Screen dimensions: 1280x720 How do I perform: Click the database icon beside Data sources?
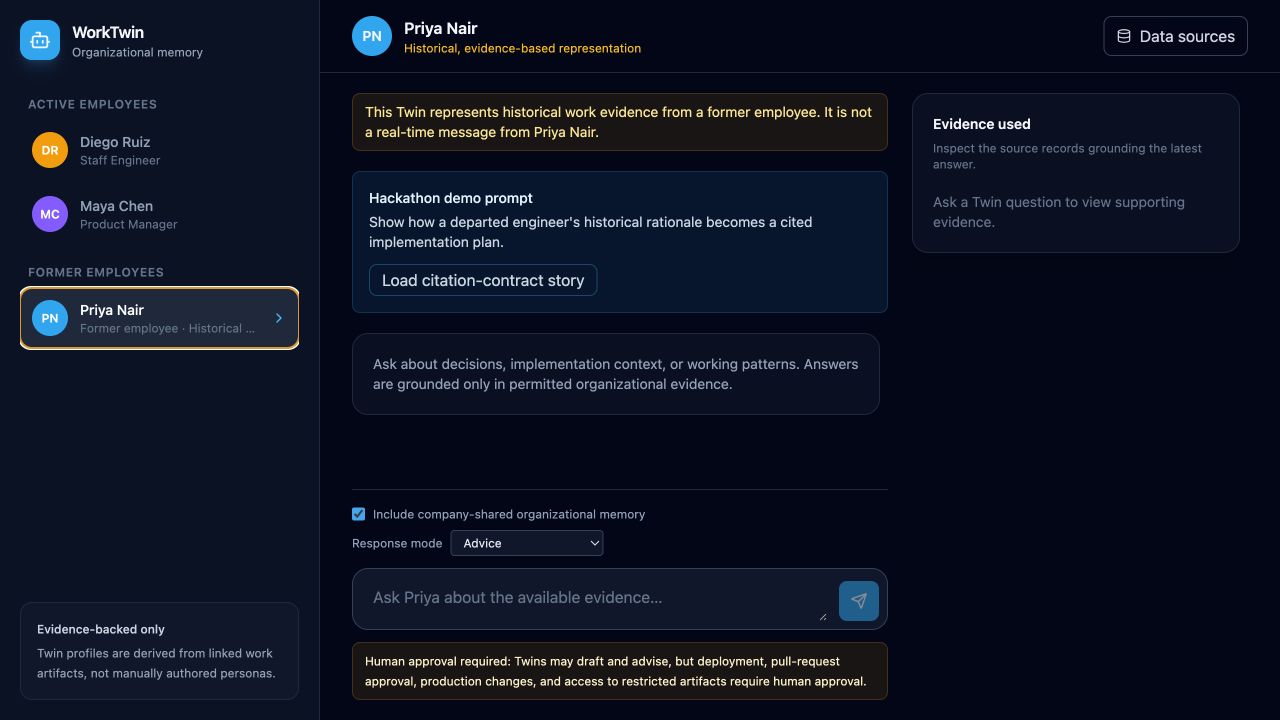tap(1124, 36)
